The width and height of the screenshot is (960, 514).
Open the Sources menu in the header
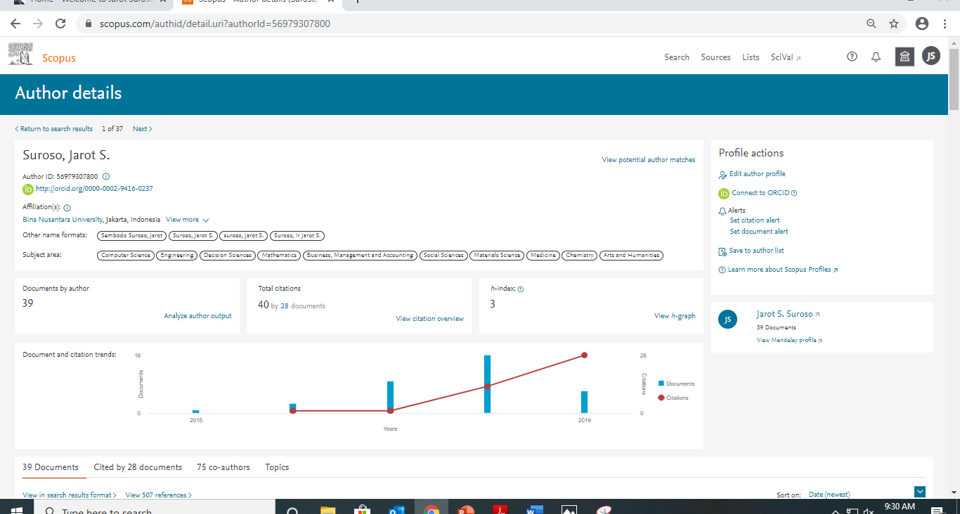tap(715, 57)
